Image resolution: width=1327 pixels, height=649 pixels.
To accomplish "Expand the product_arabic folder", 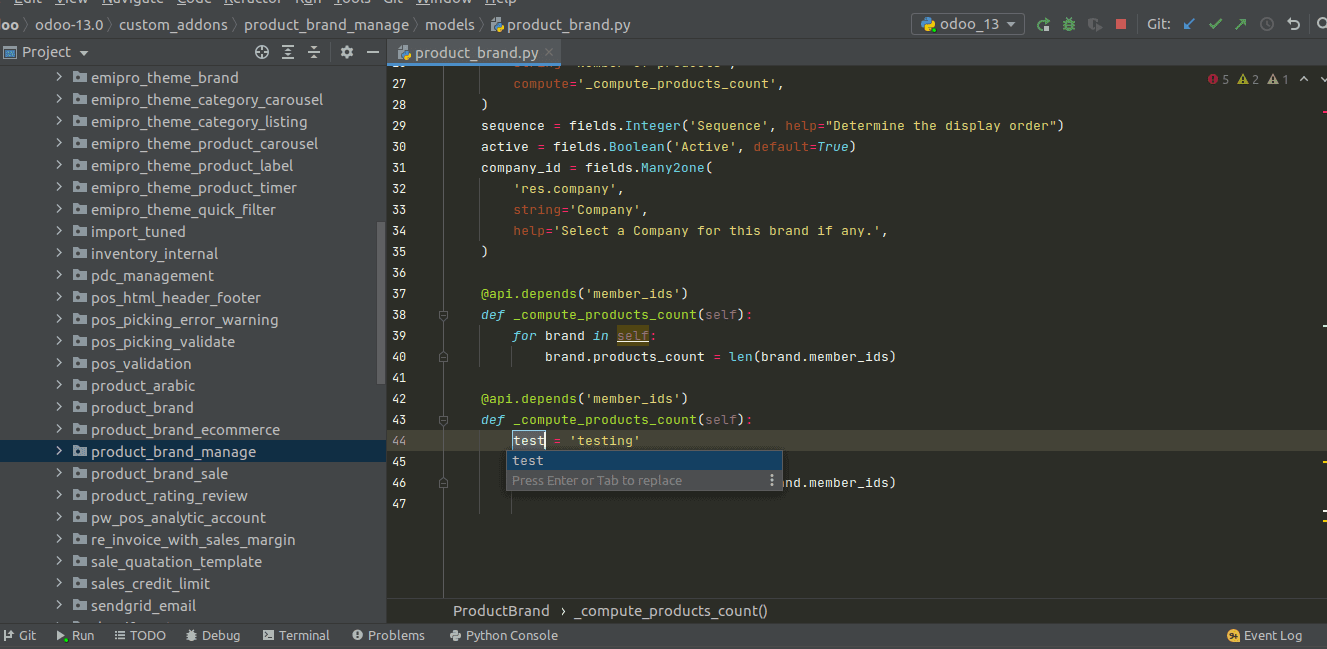I will coord(59,386).
